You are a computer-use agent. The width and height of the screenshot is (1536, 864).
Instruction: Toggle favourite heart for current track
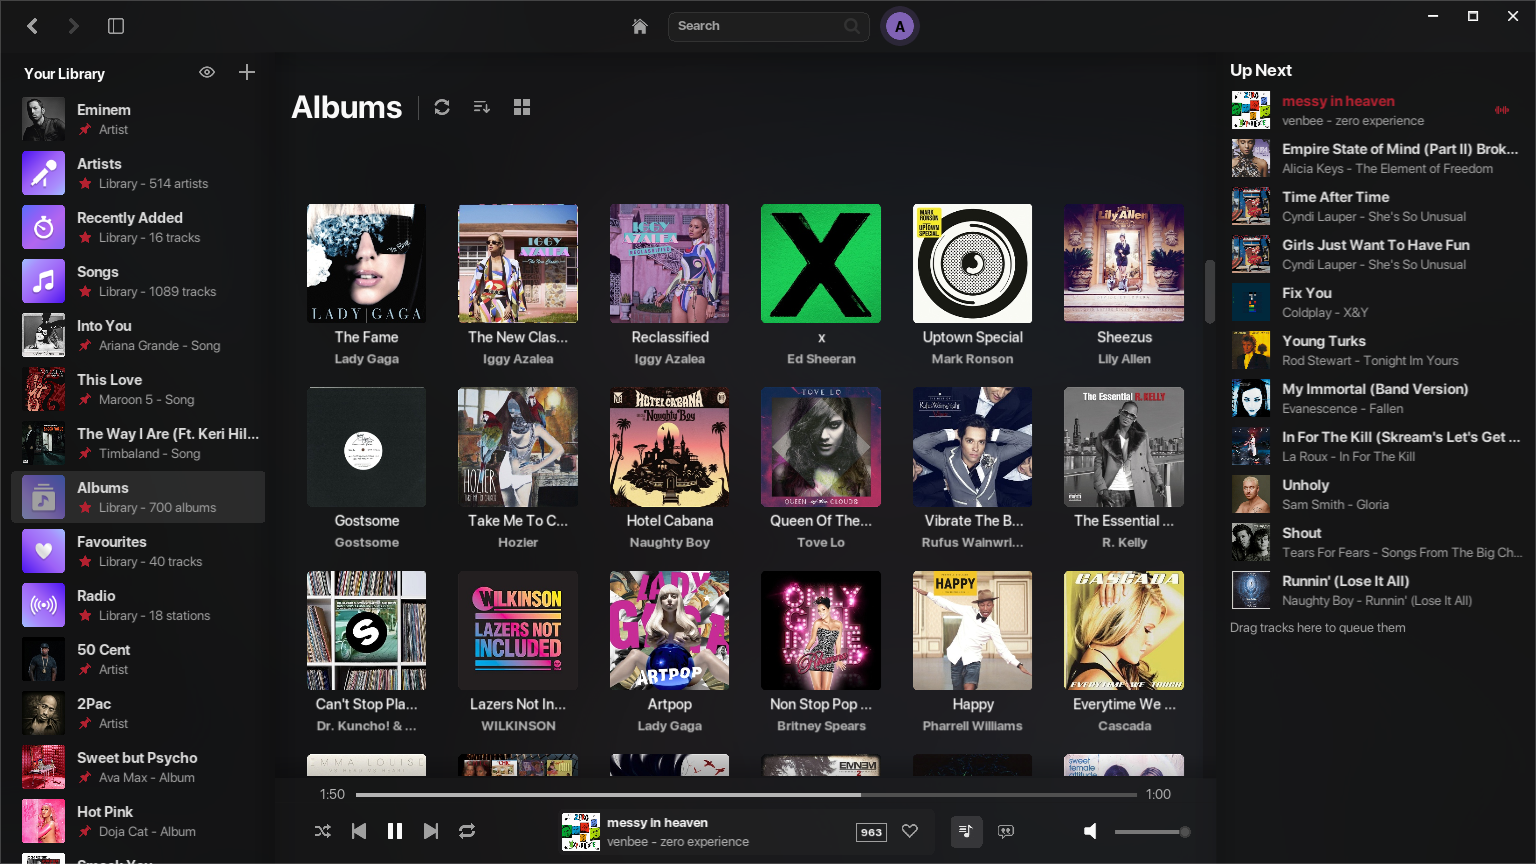coord(910,831)
